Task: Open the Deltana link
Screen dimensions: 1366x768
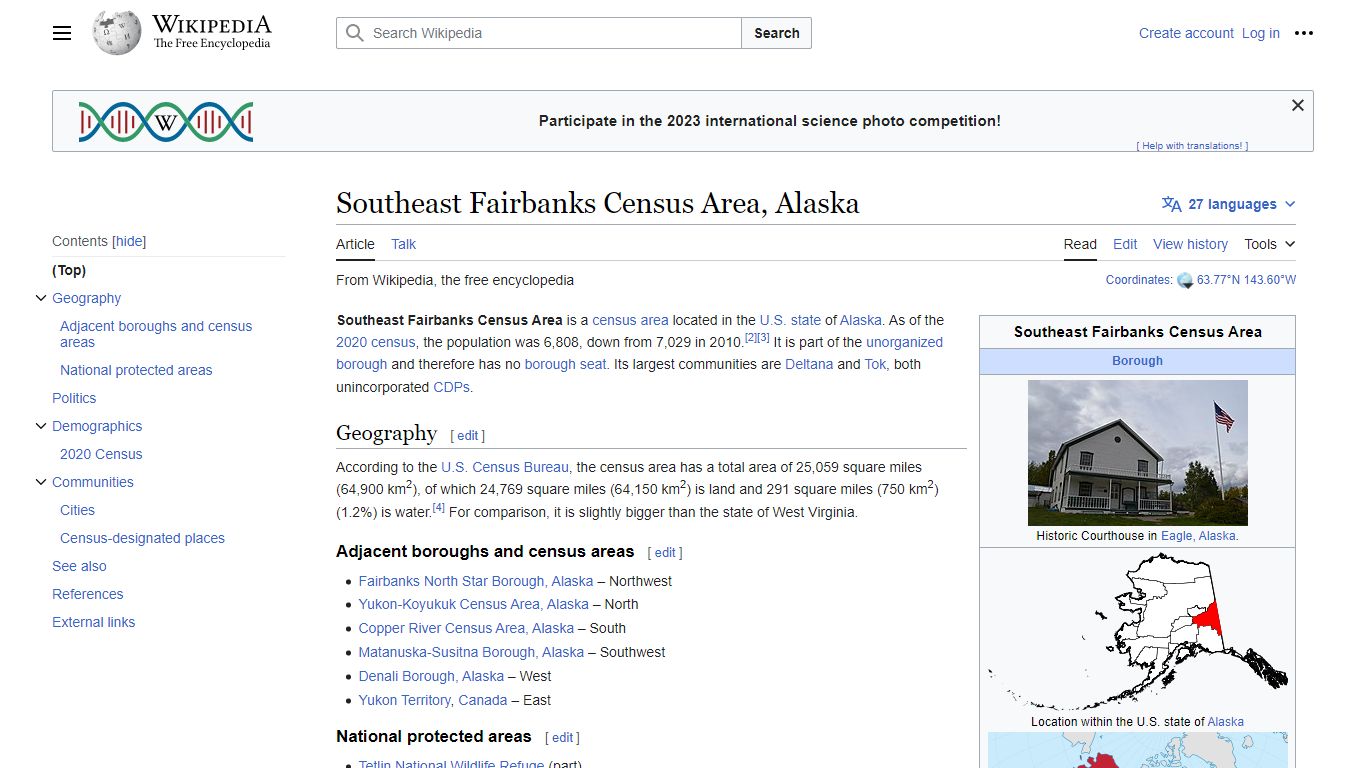Action: point(809,364)
